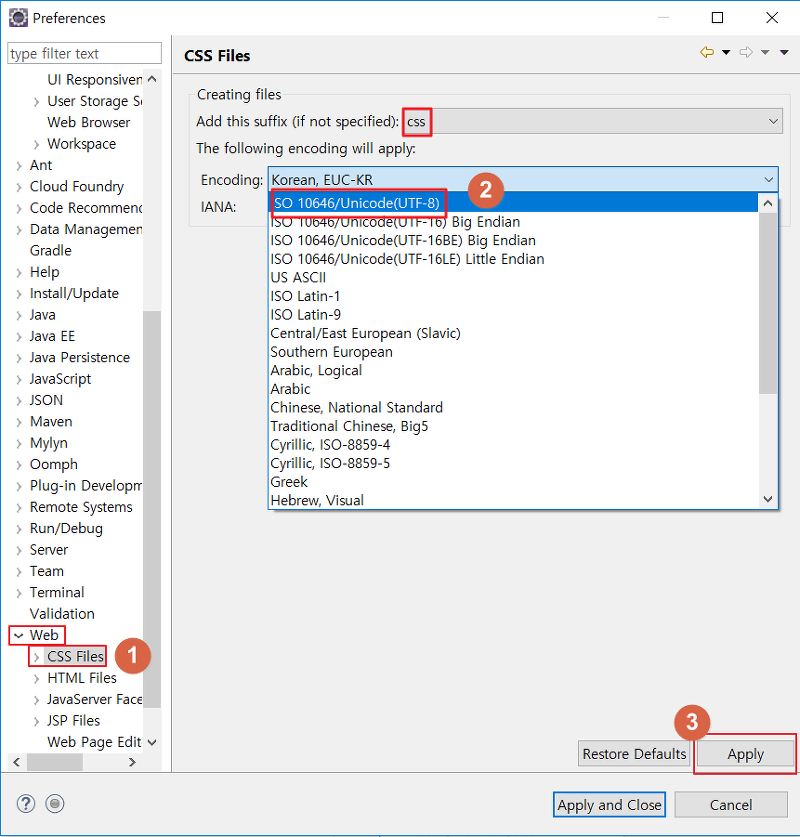Click Apply and Close button
The height and width of the screenshot is (837, 800).
(x=609, y=804)
